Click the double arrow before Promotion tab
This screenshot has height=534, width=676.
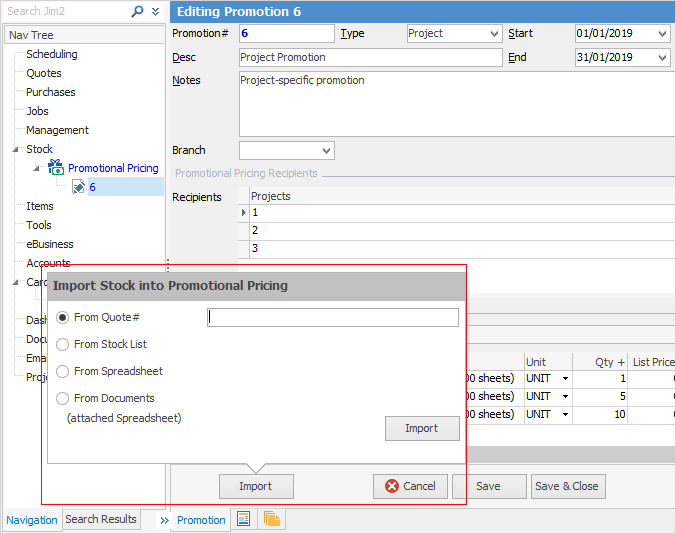[x=164, y=520]
